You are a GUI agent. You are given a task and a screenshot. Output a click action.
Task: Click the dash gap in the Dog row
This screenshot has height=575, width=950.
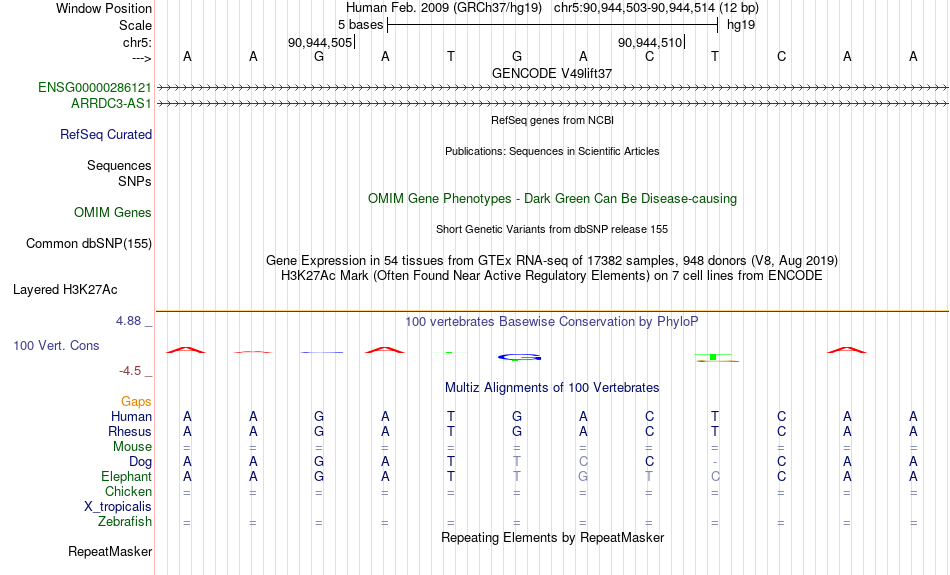tap(716, 462)
